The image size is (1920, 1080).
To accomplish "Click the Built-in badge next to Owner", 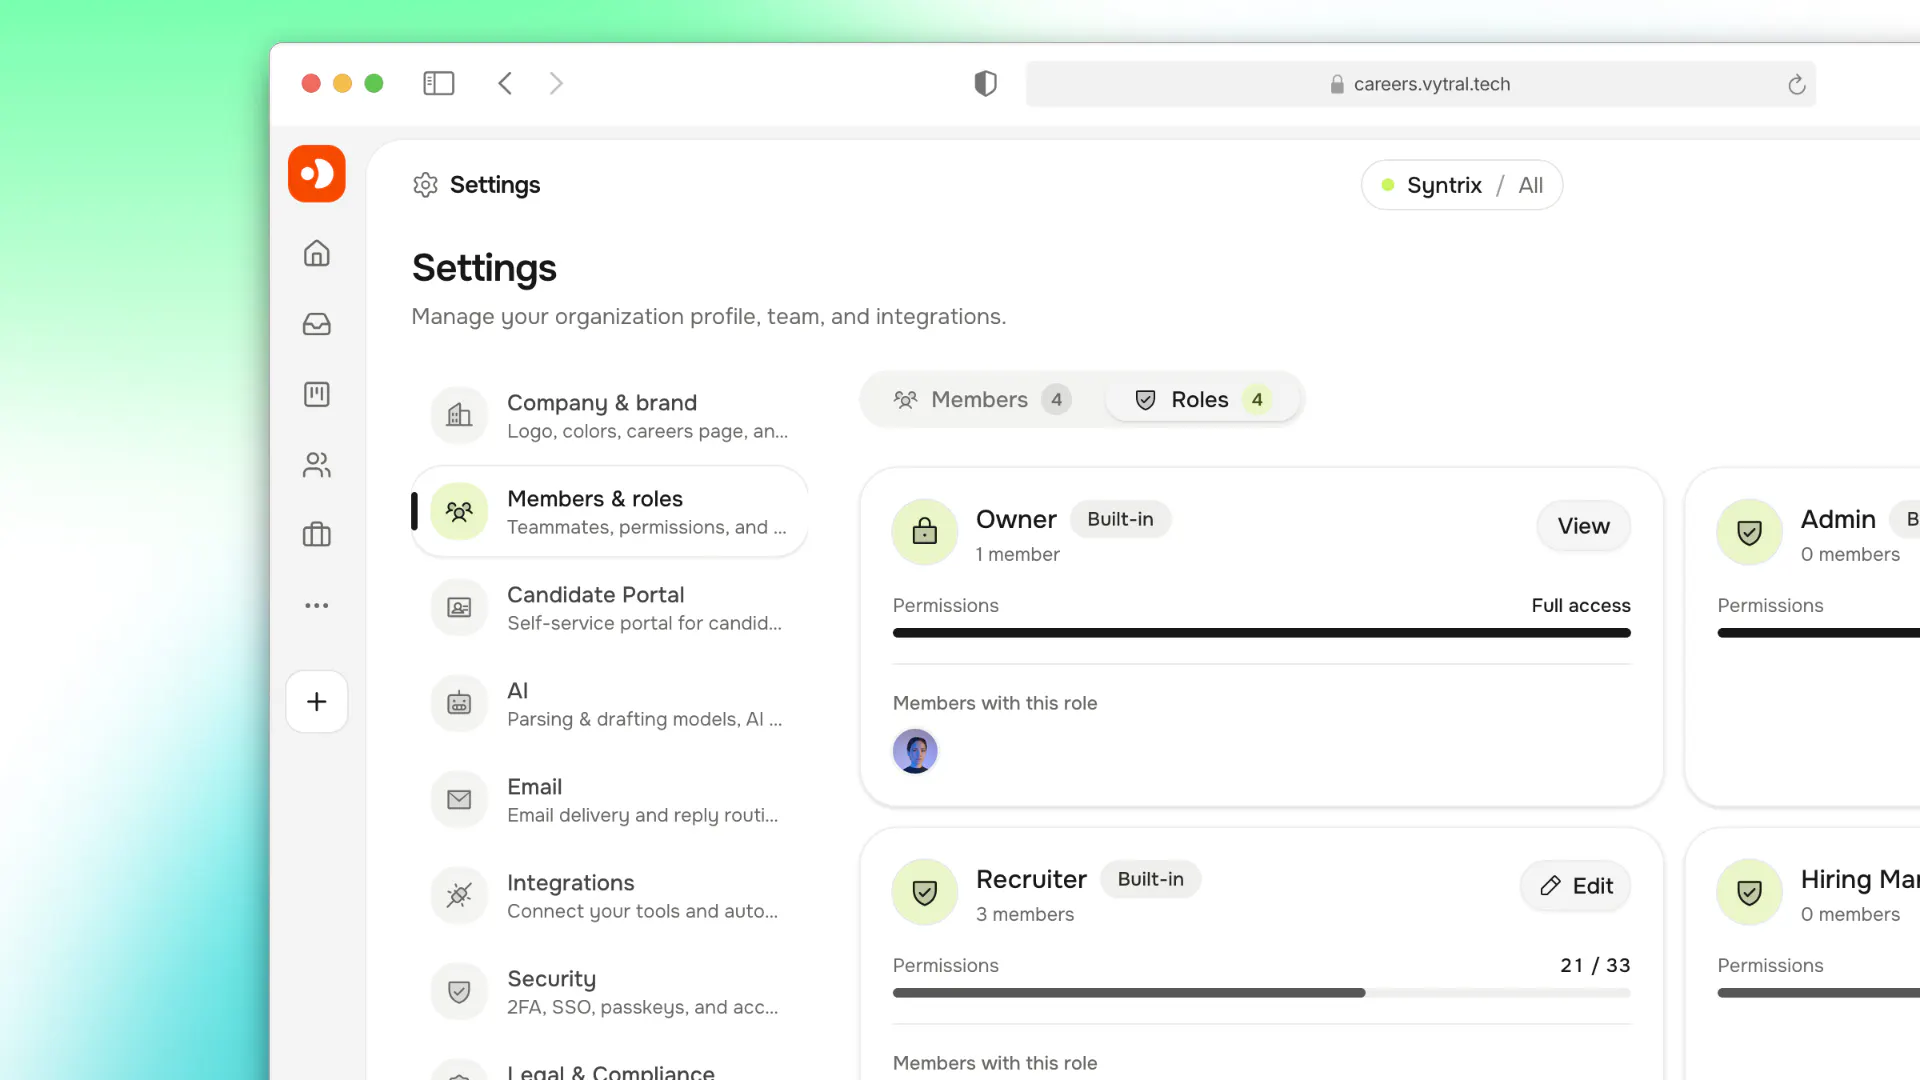I will point(1121,519).
